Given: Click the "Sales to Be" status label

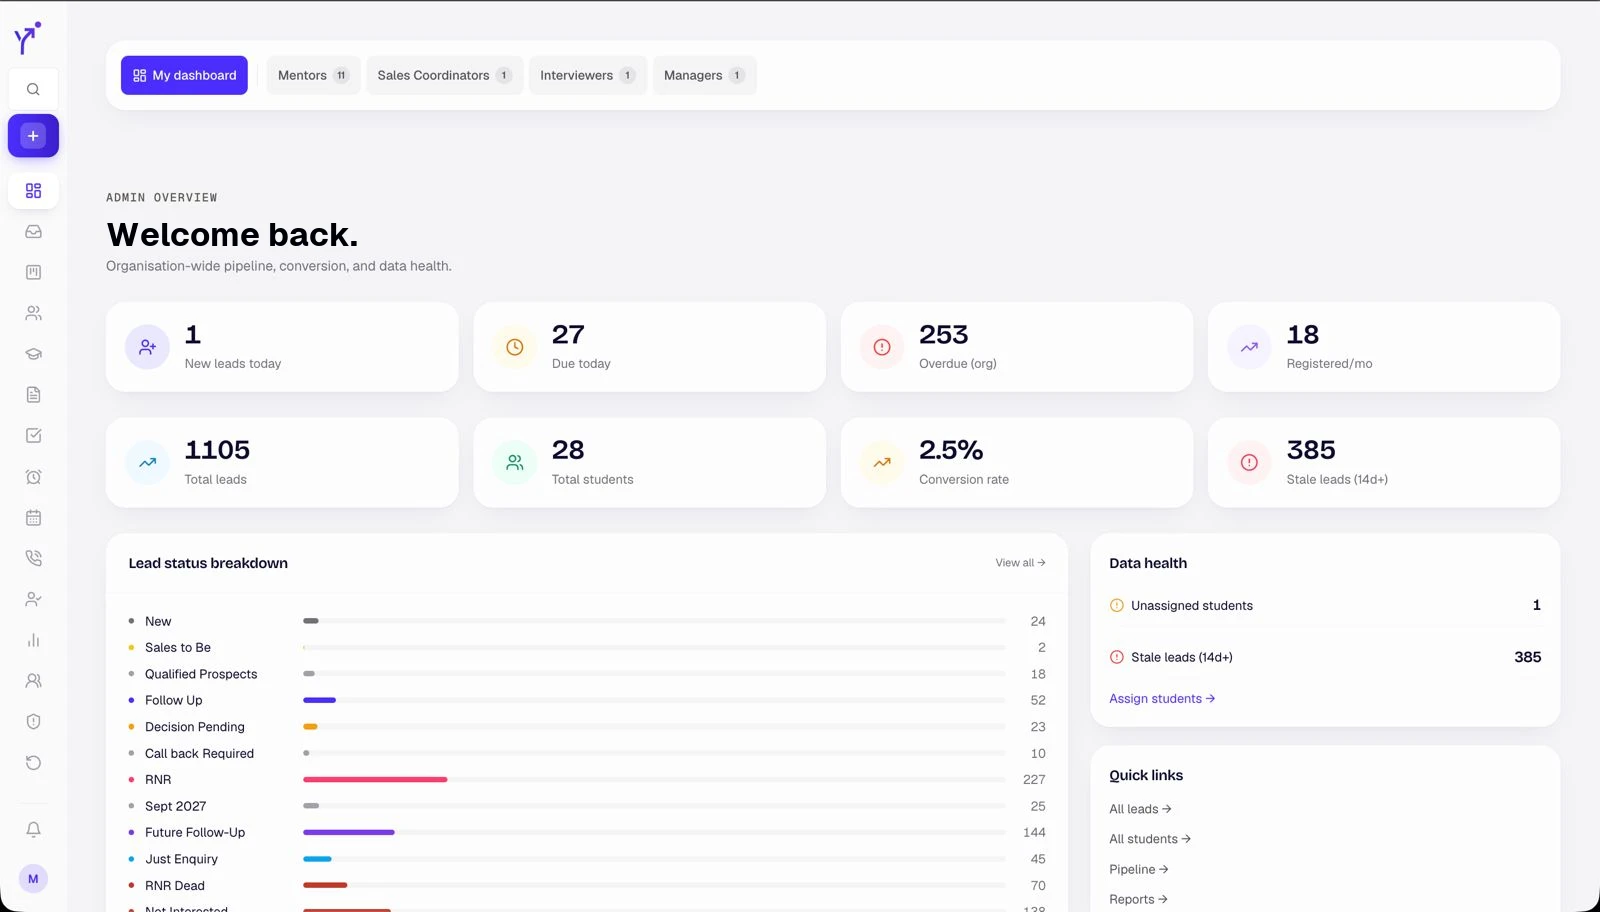Looking at the screenshot, I should click(x=178, y=648).
